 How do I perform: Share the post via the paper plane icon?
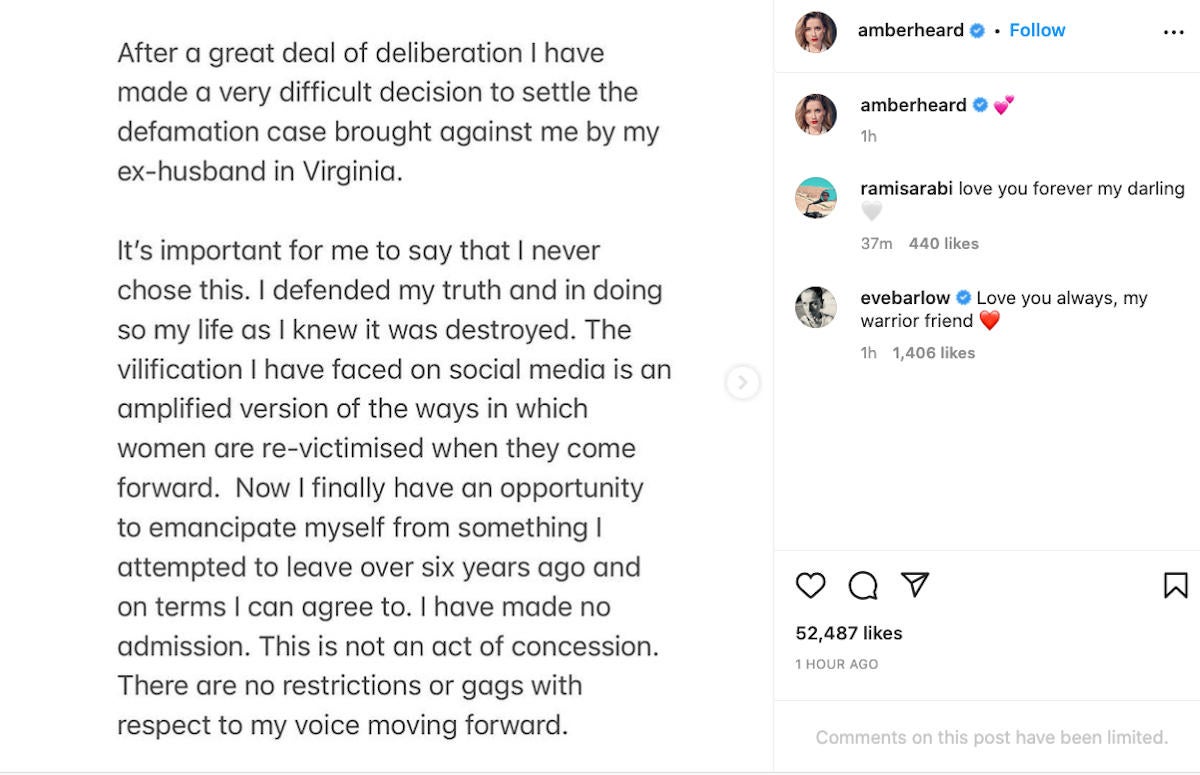pos(915,586)
